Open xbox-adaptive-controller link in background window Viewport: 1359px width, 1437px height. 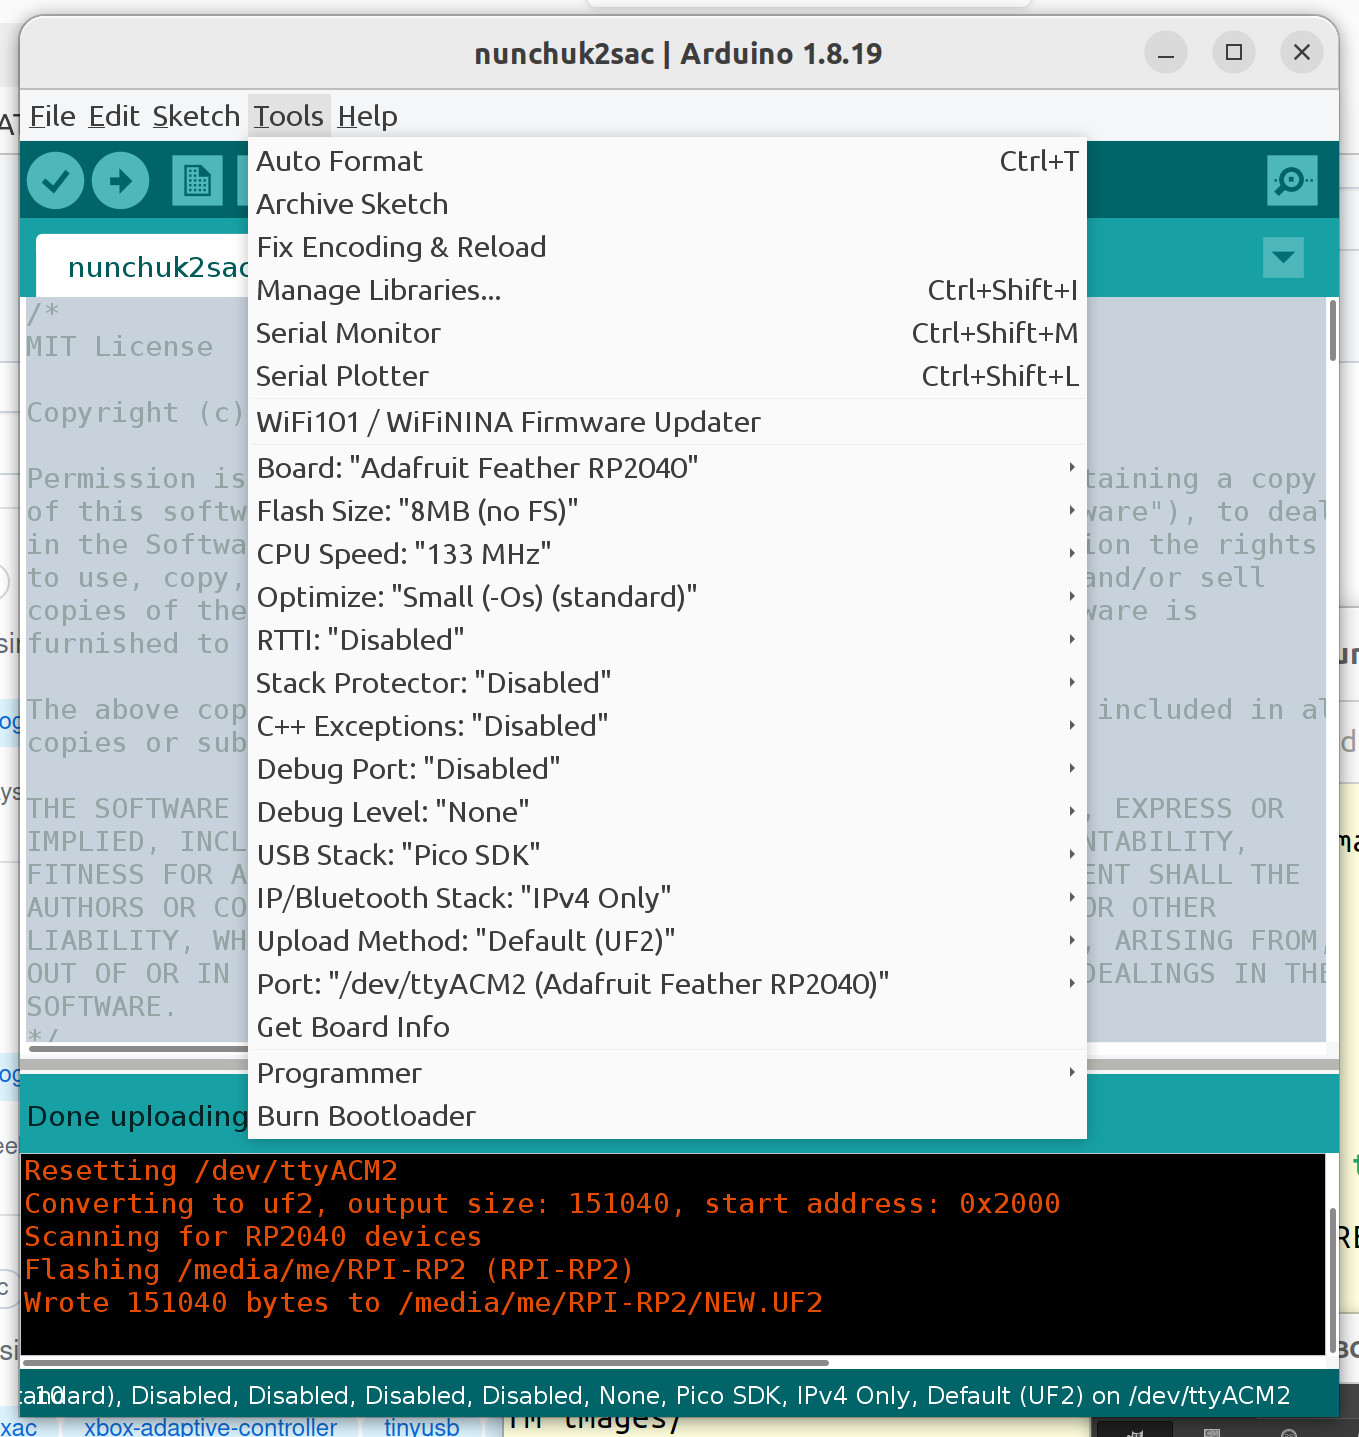click(x=210, y=1428)
